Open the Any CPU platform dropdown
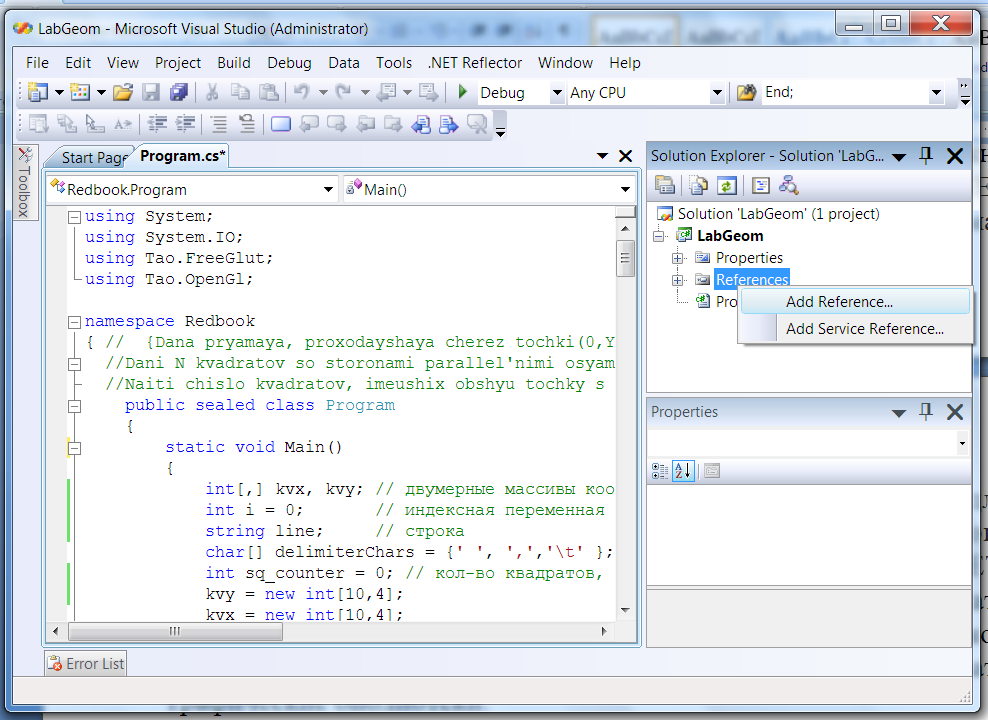This screenshot has width=988, height=720. click(x=717, y=93)
